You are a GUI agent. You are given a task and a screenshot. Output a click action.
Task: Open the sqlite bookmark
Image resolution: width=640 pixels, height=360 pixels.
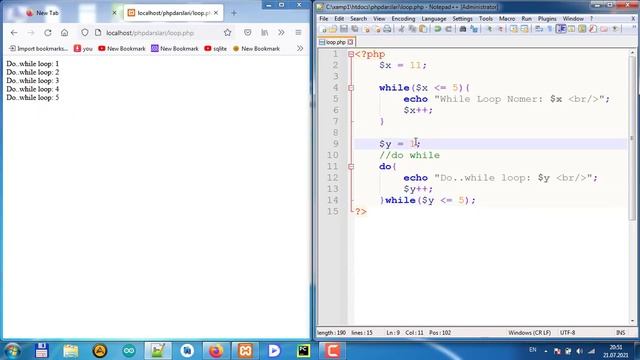point(216,48)
